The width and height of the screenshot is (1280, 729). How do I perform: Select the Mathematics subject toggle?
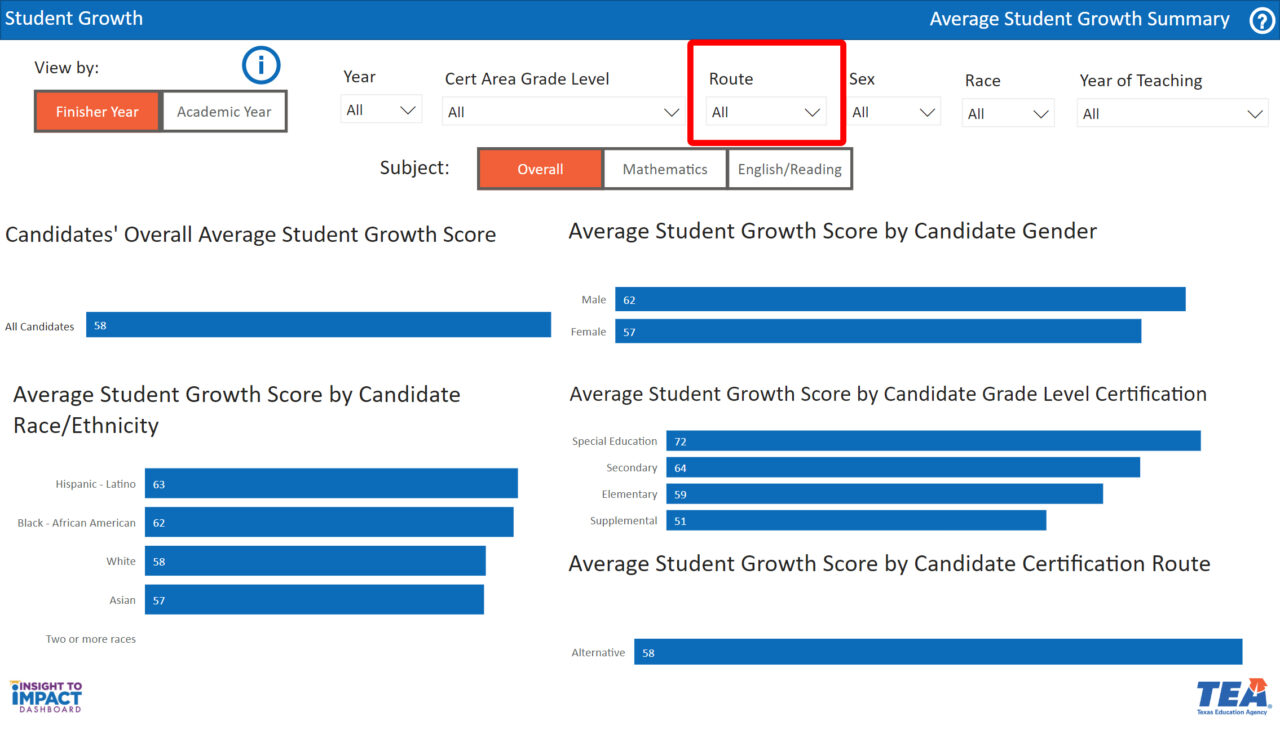[x=664, y=168]
